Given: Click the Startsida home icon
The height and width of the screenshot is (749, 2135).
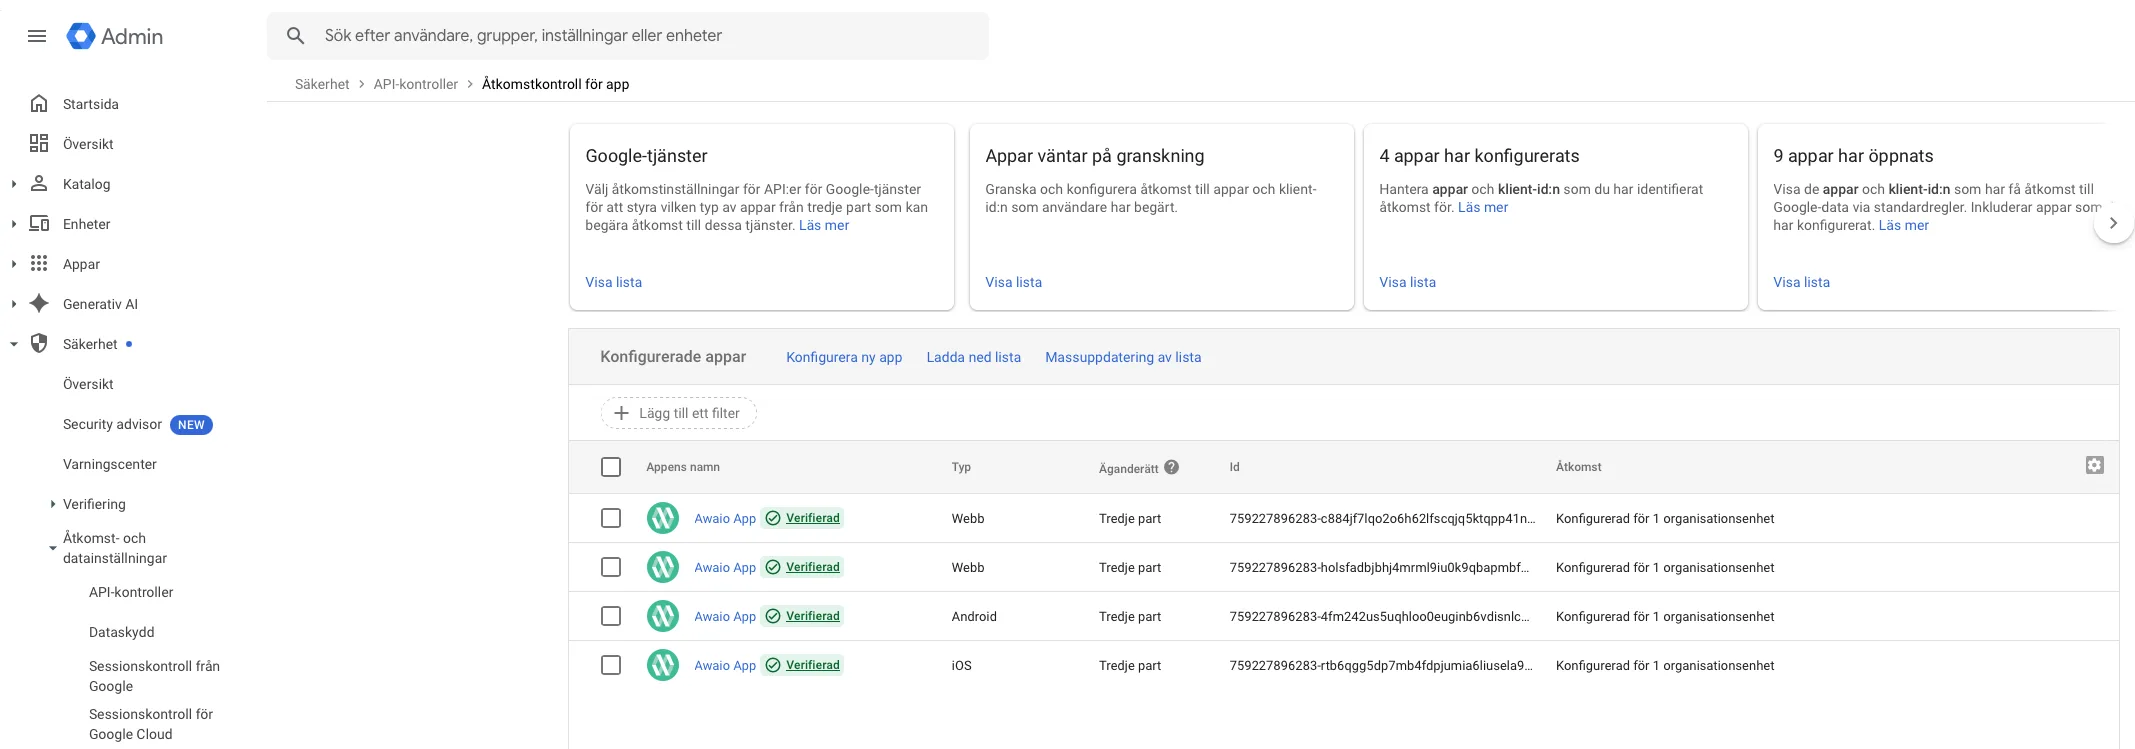Looking at the screenshot, I should point(39,104).
